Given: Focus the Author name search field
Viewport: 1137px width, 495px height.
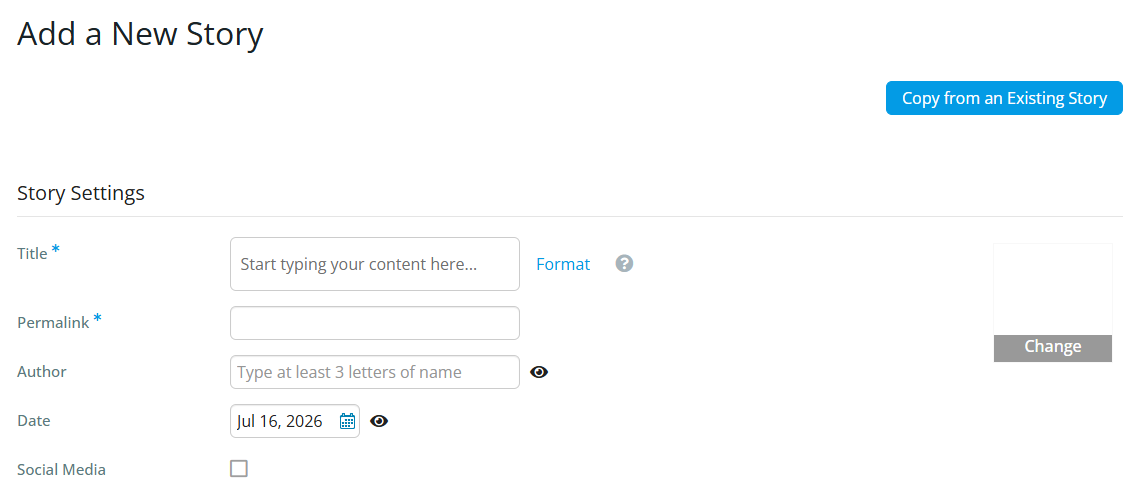Looking at the screenshot, I should (x=375, y=372).
